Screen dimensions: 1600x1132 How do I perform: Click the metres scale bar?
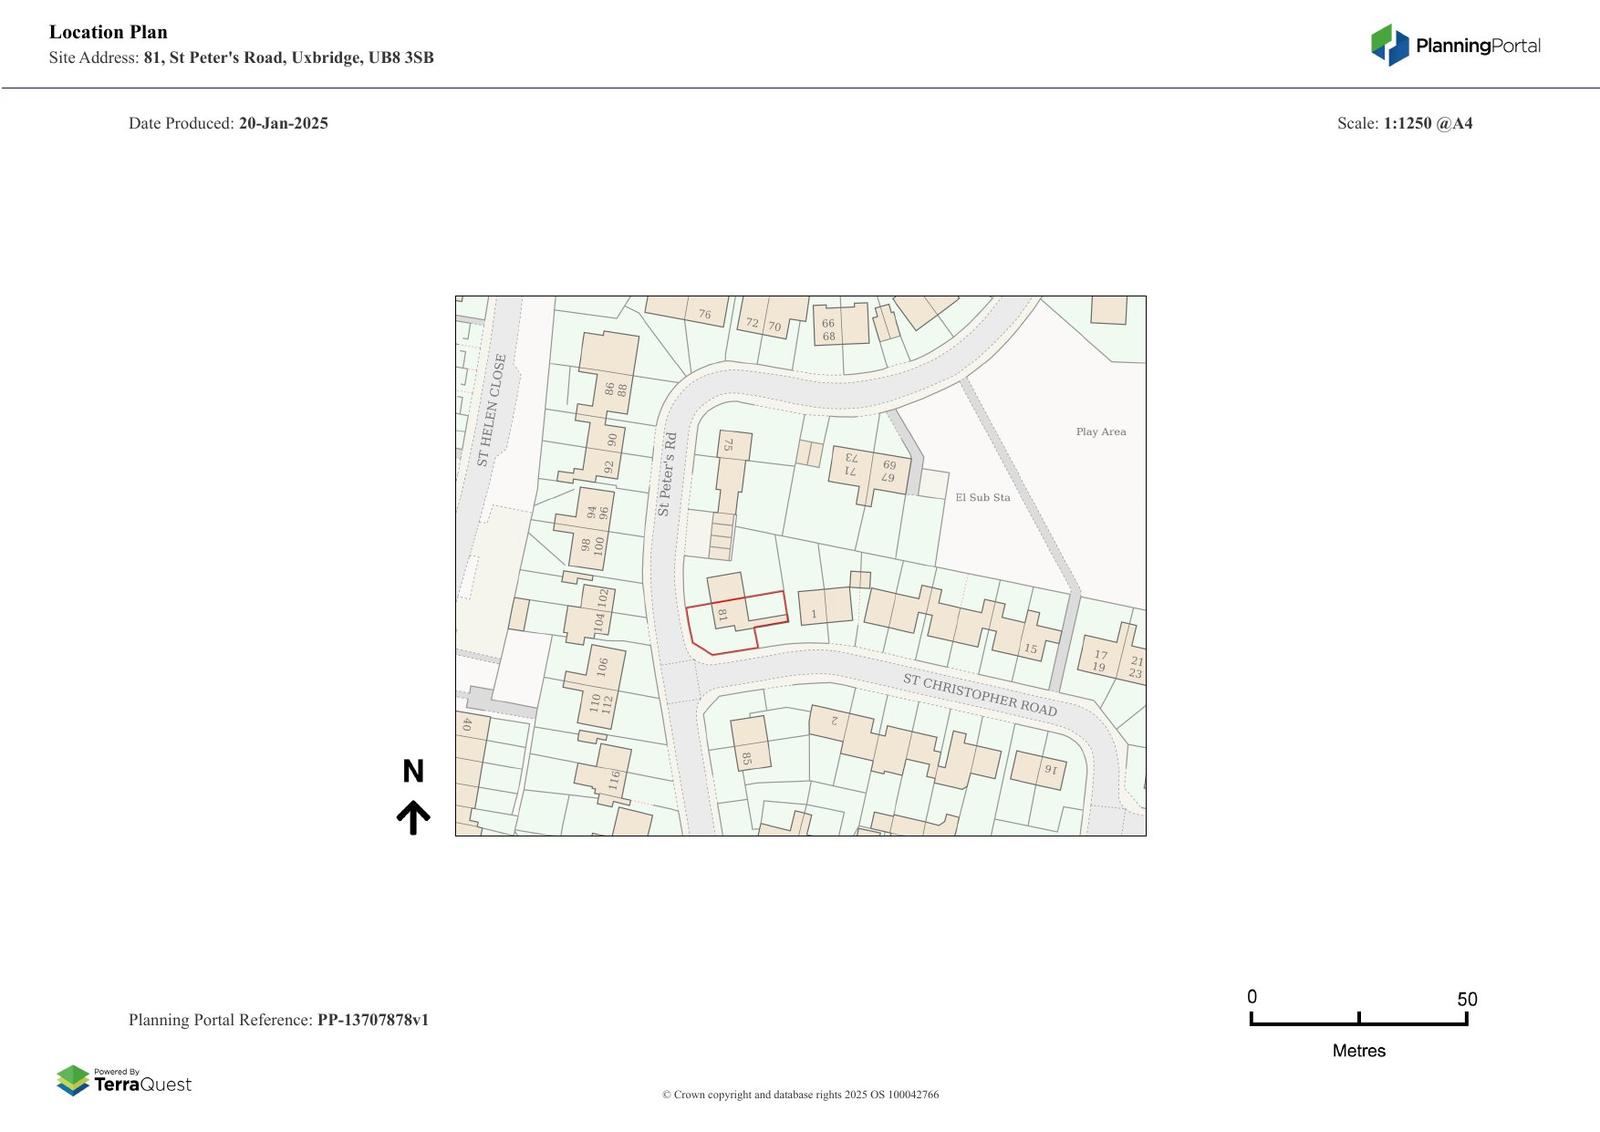[x=1358, y=1019]
